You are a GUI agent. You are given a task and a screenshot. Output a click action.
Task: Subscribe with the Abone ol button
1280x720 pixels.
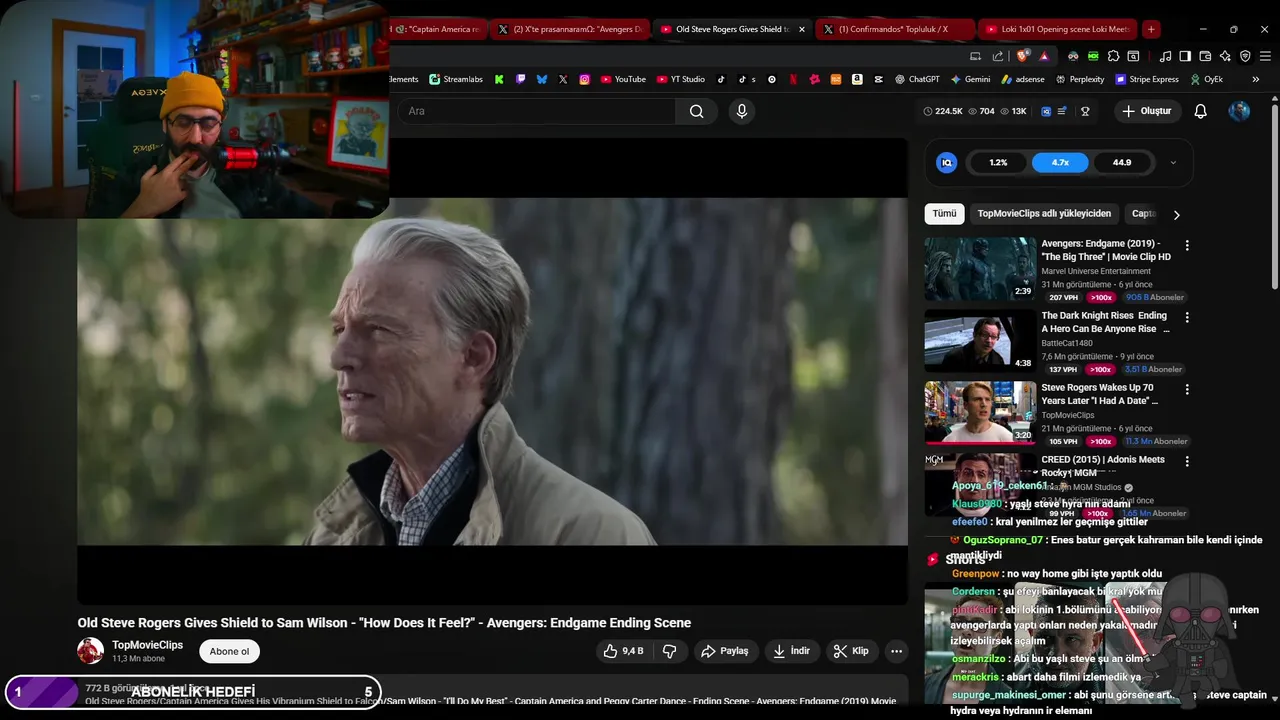coord(229,651)
